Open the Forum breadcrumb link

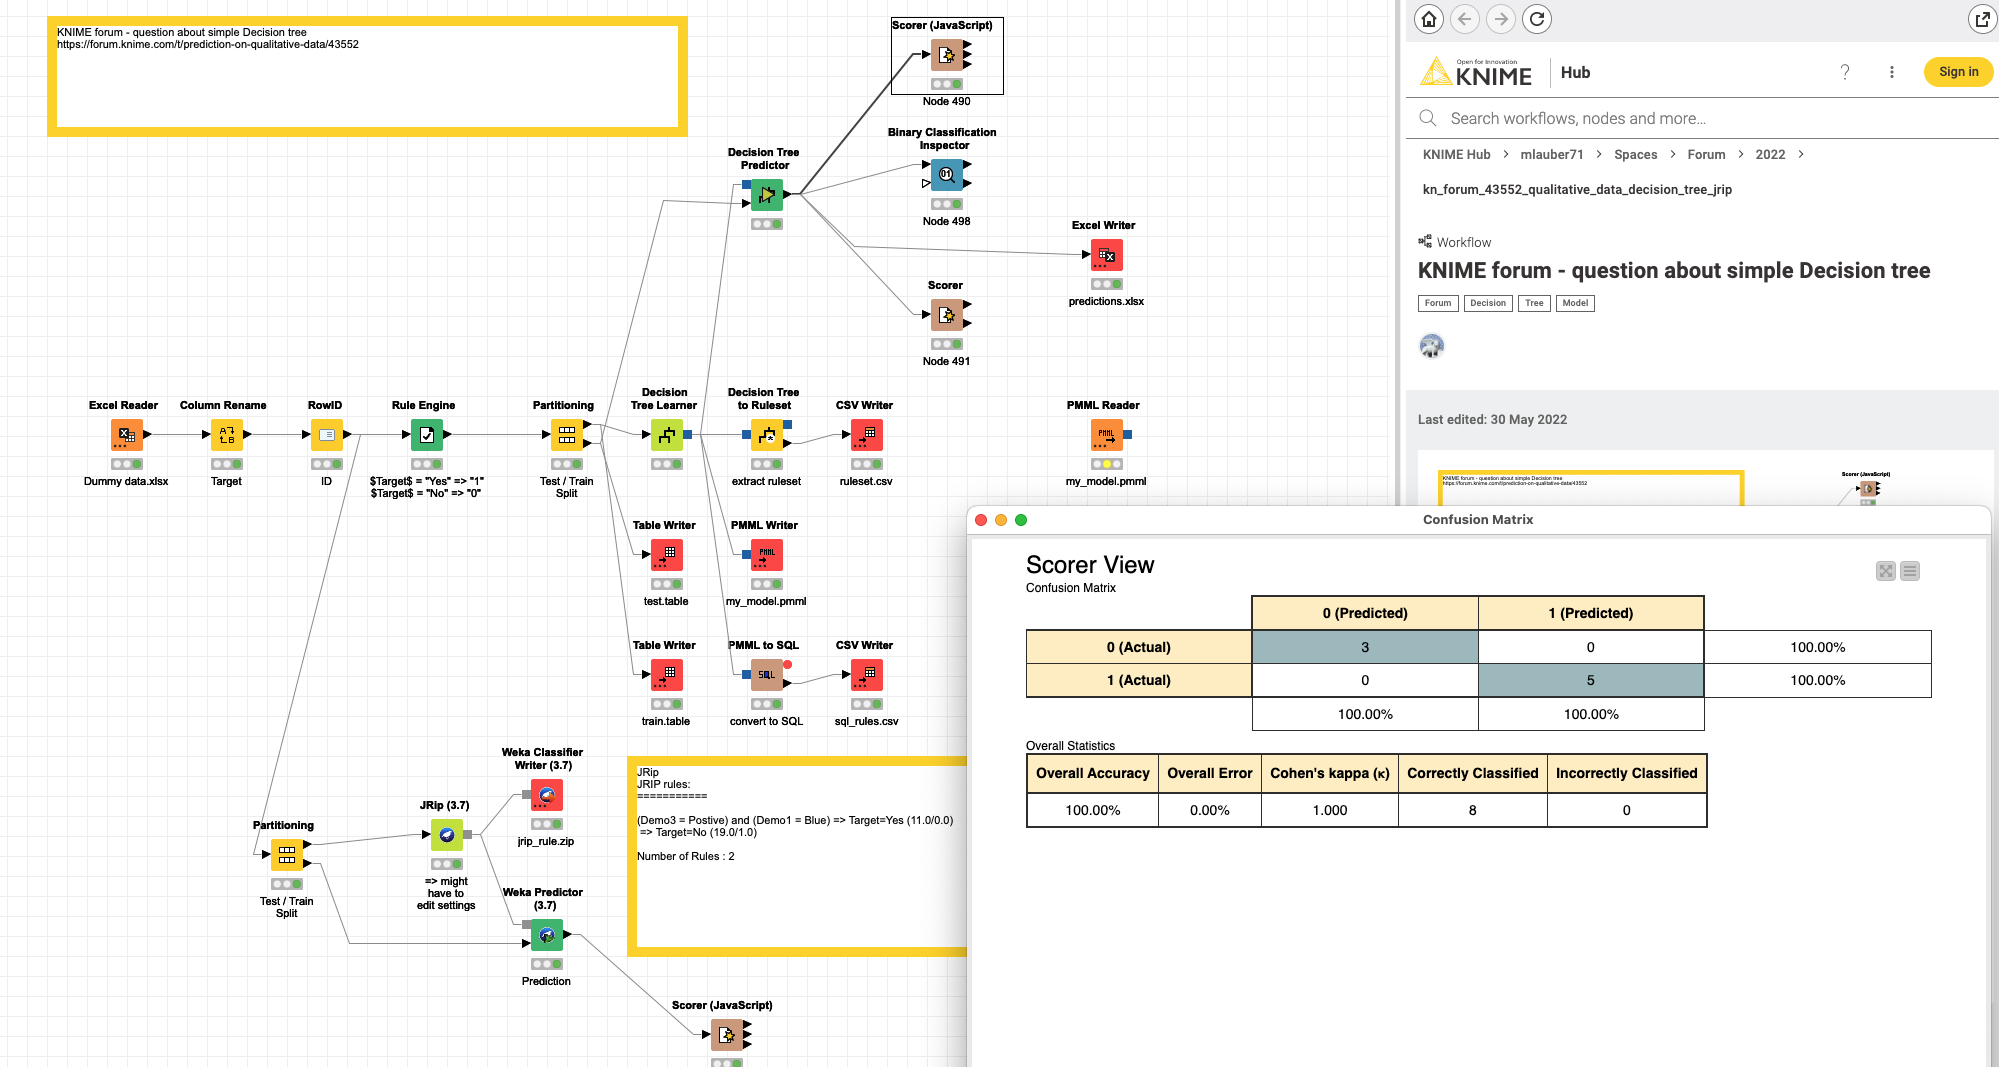click(x=1706, y=154)
